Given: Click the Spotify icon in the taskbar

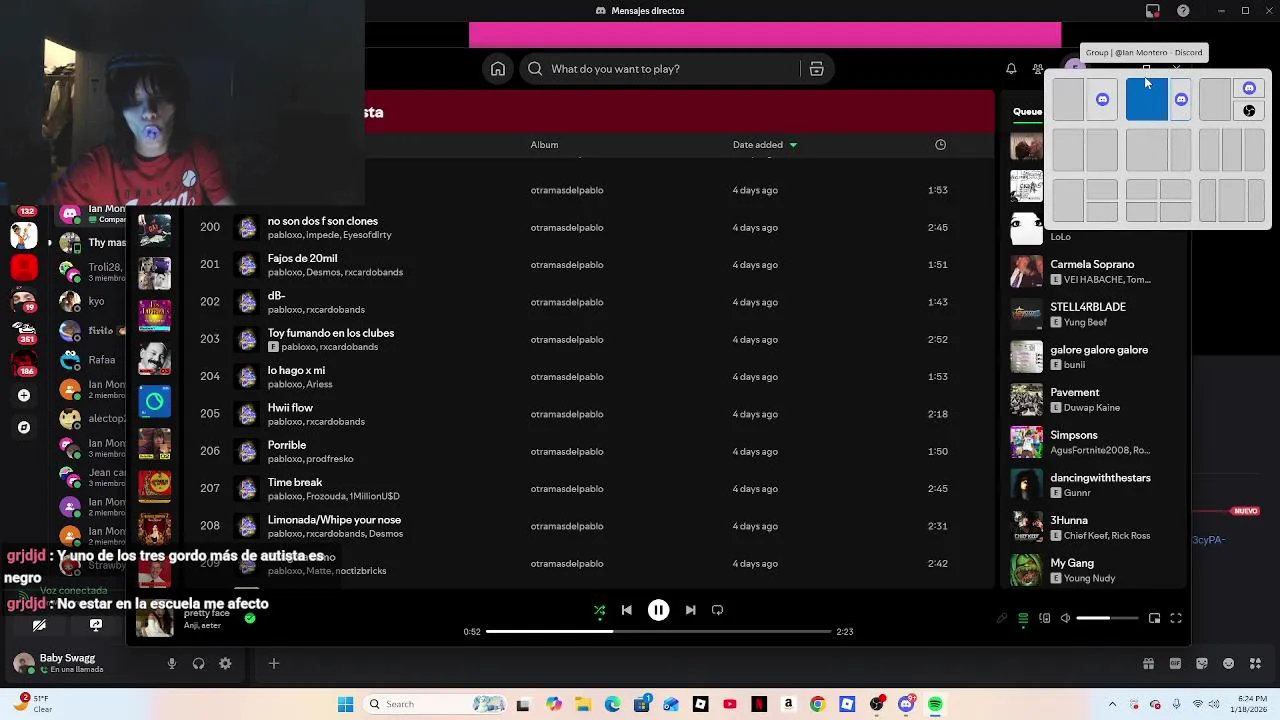Looking at the screenshot, I should click(x=935, y=704).
